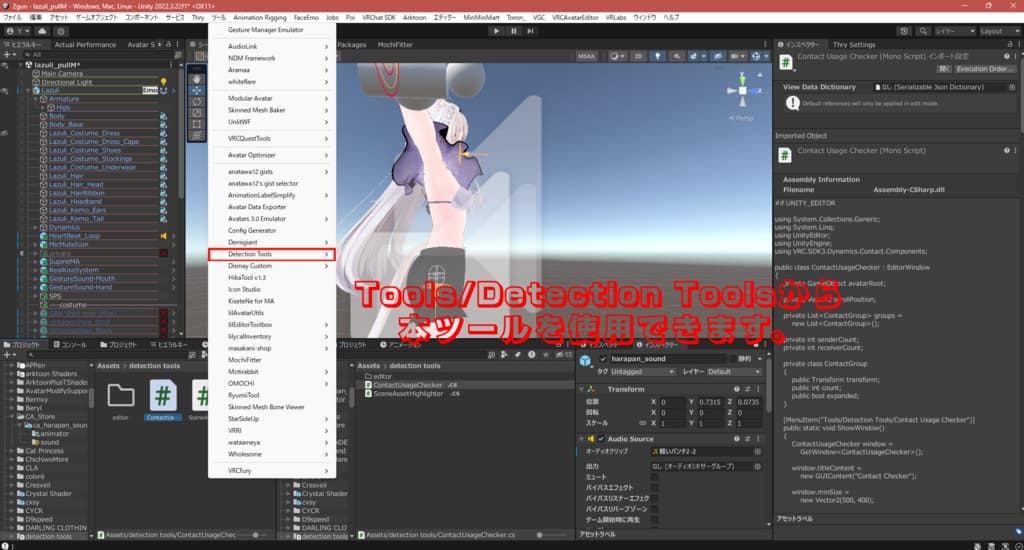Open Detection Tools submenu
Screen dimensions: 1024x550
pyautogui.click(x=272, y=254)
